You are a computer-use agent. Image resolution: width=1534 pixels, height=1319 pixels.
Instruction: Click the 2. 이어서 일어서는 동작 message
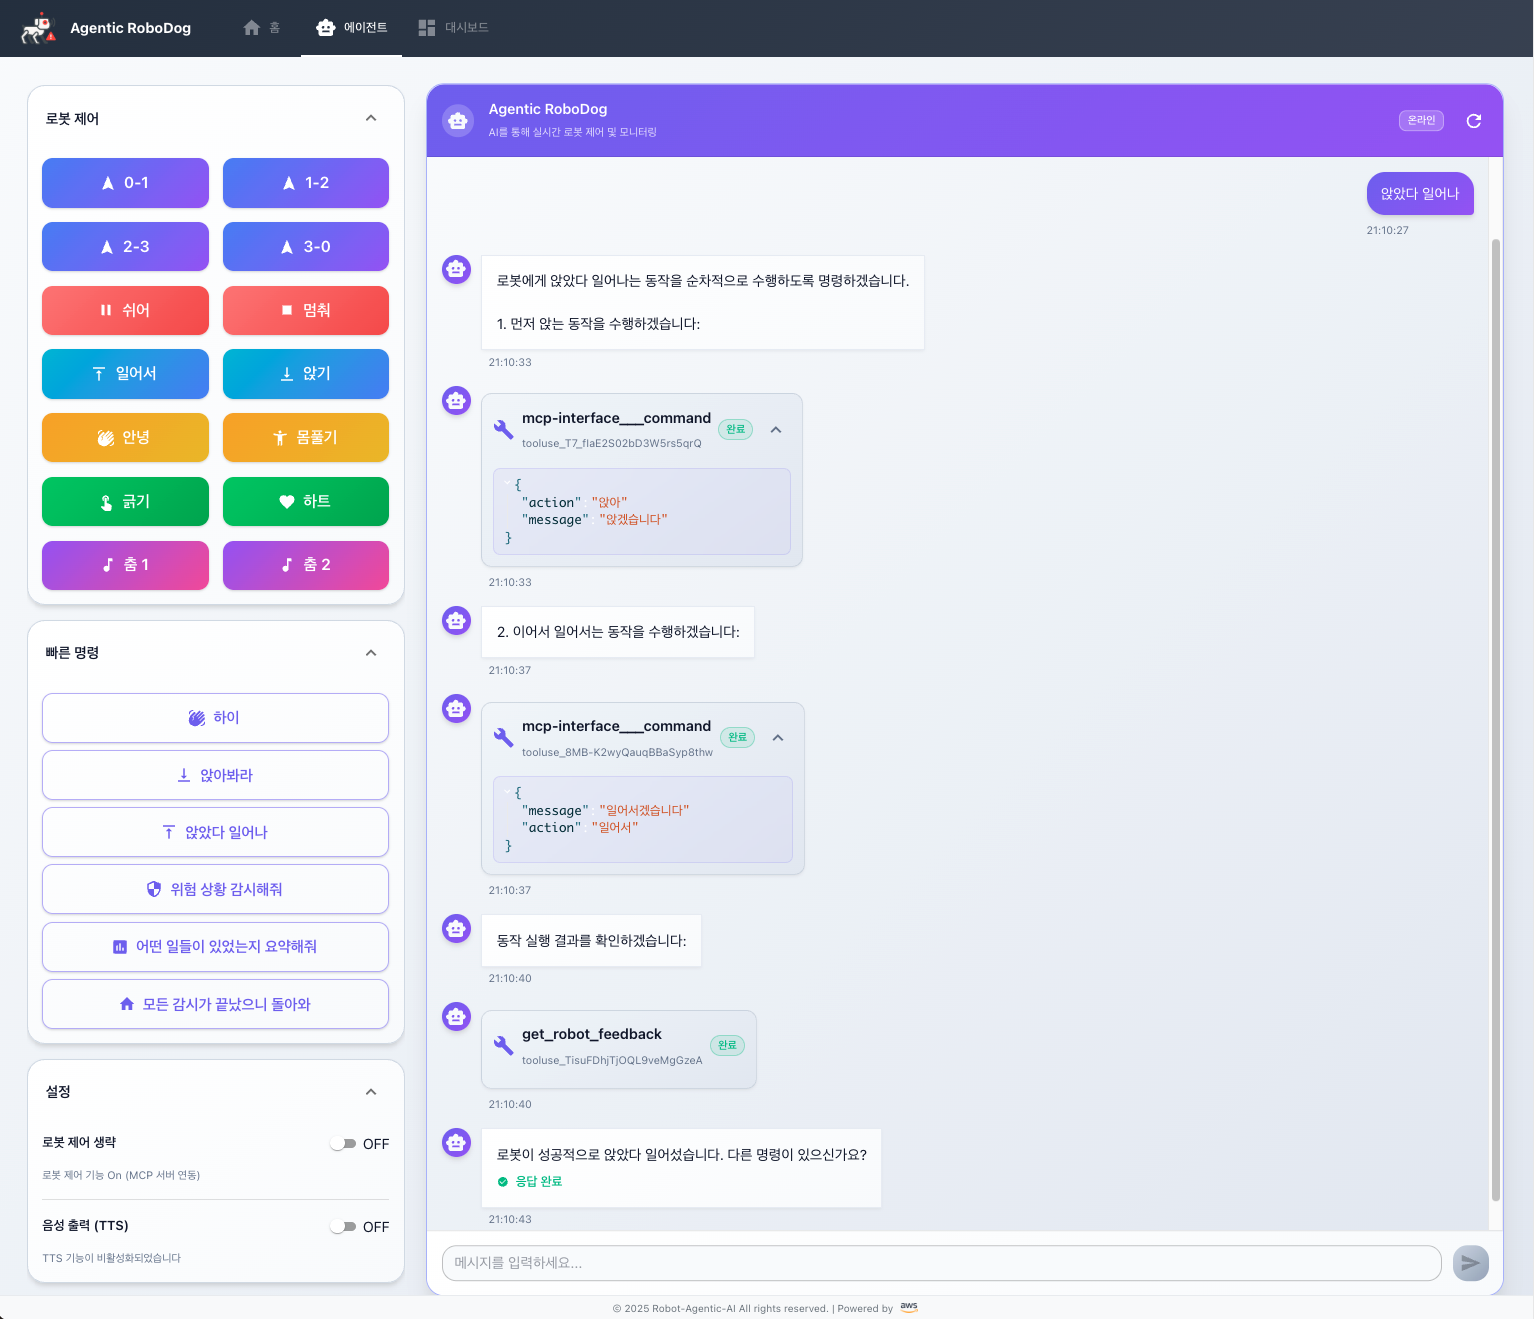(x=618, y=632)
